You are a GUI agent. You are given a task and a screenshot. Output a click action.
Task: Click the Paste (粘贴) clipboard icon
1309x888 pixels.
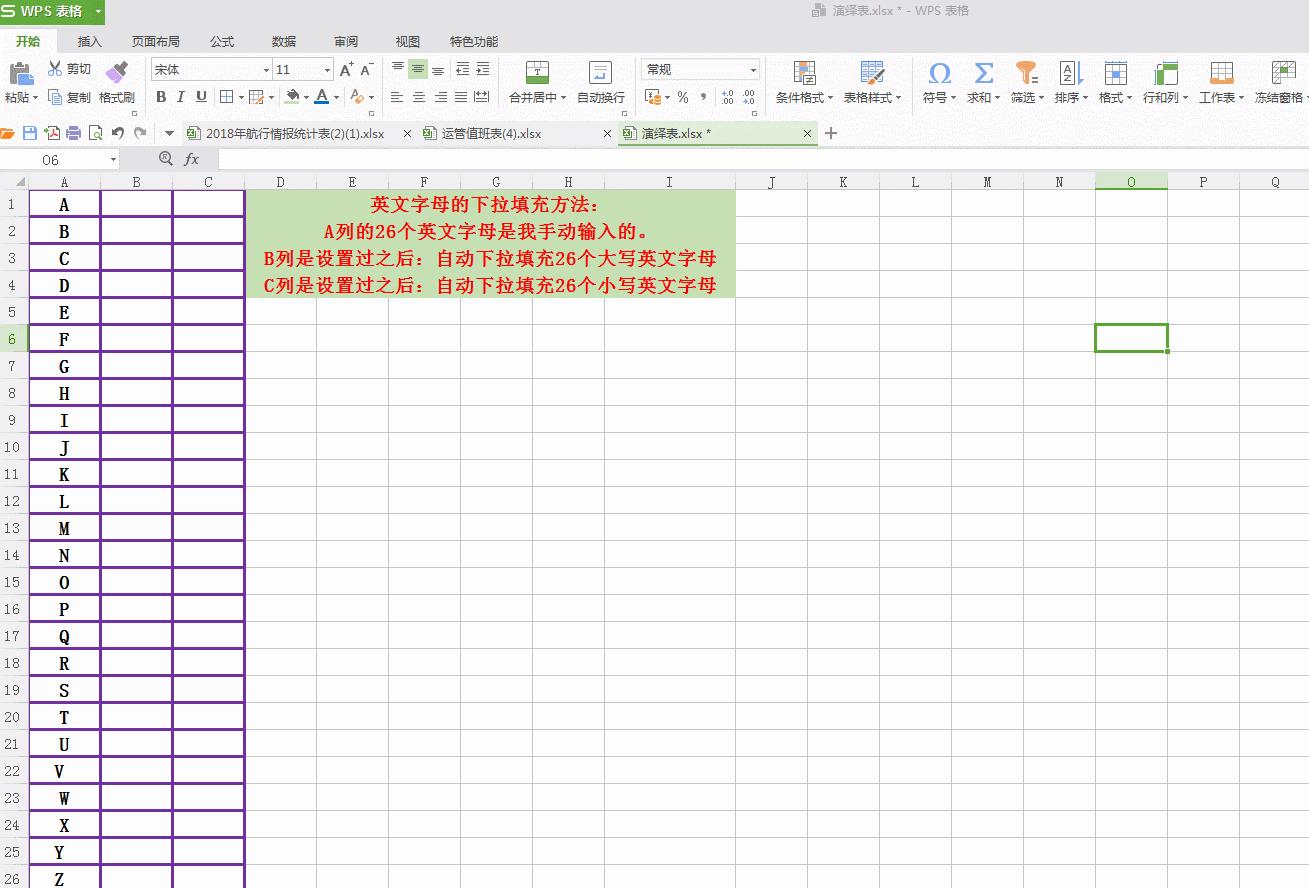click(x=20, y=73)
